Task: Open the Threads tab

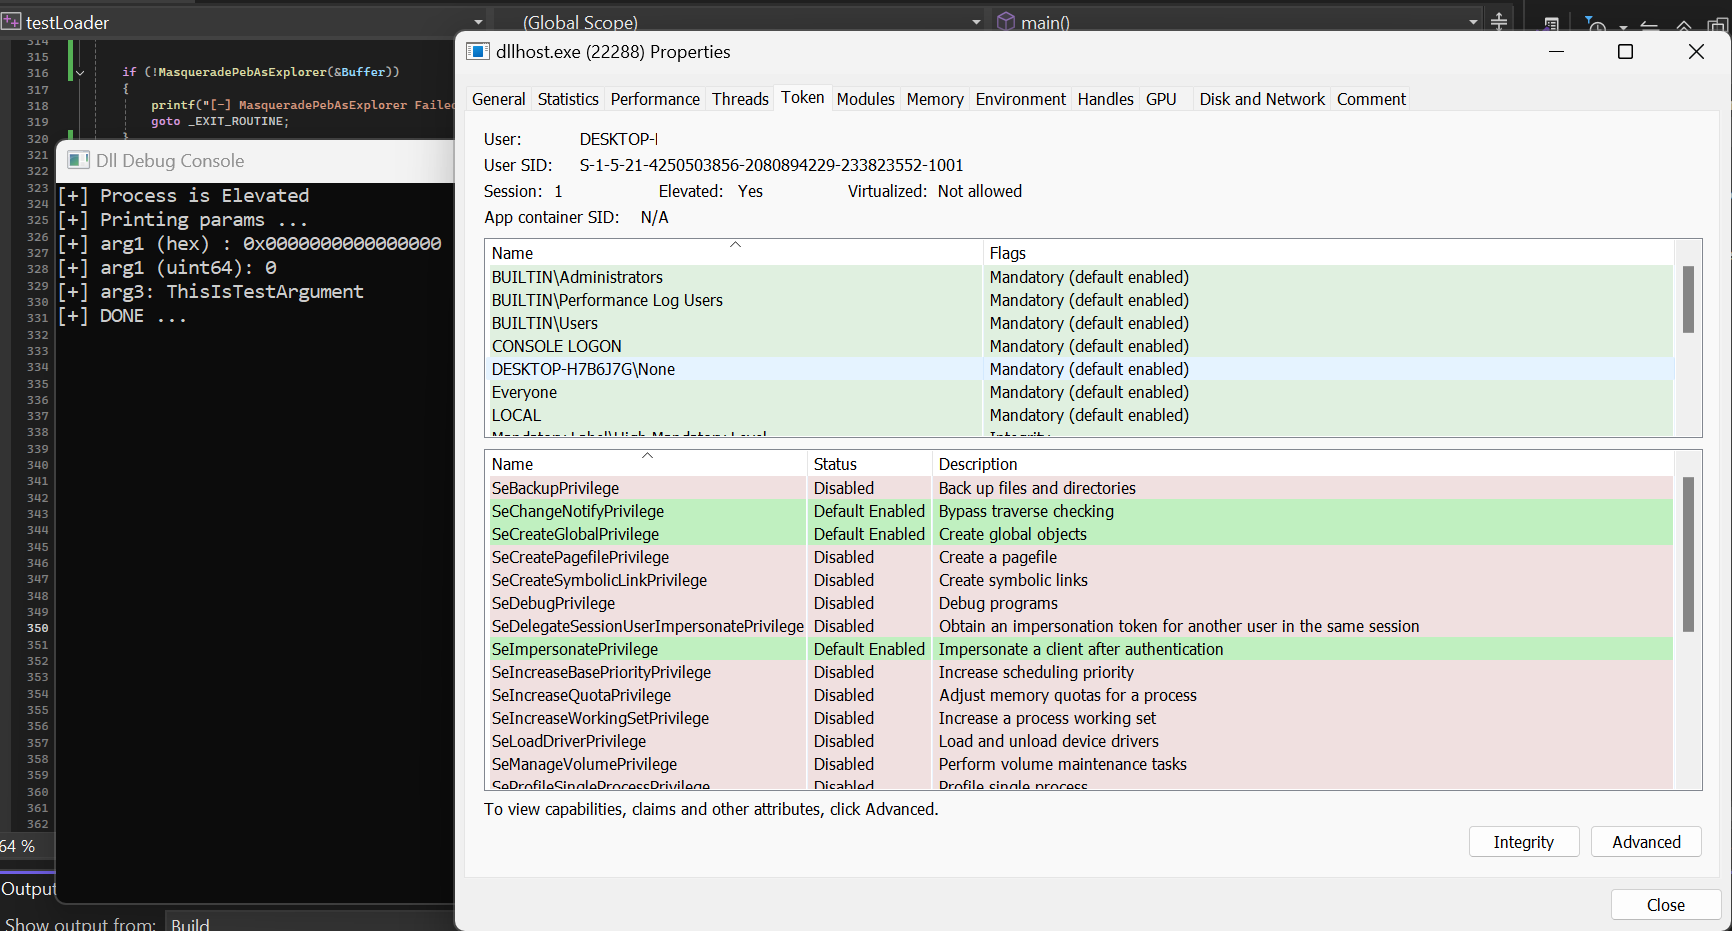Action: click(x=740, y=99)
